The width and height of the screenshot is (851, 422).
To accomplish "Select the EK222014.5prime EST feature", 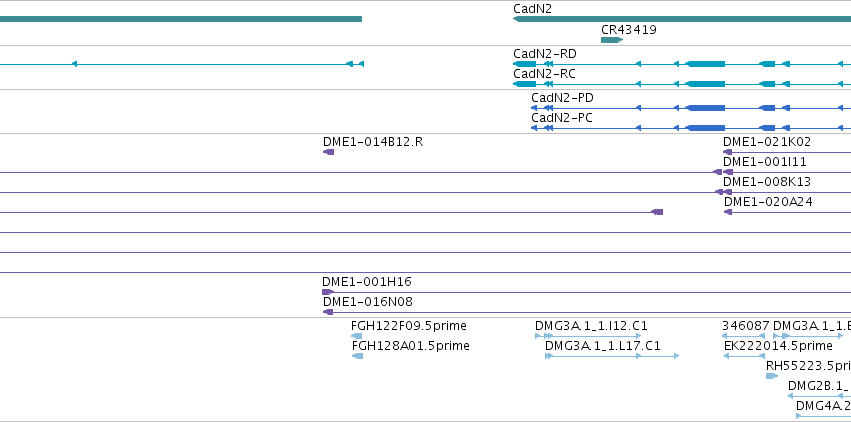I will (744, 356).
